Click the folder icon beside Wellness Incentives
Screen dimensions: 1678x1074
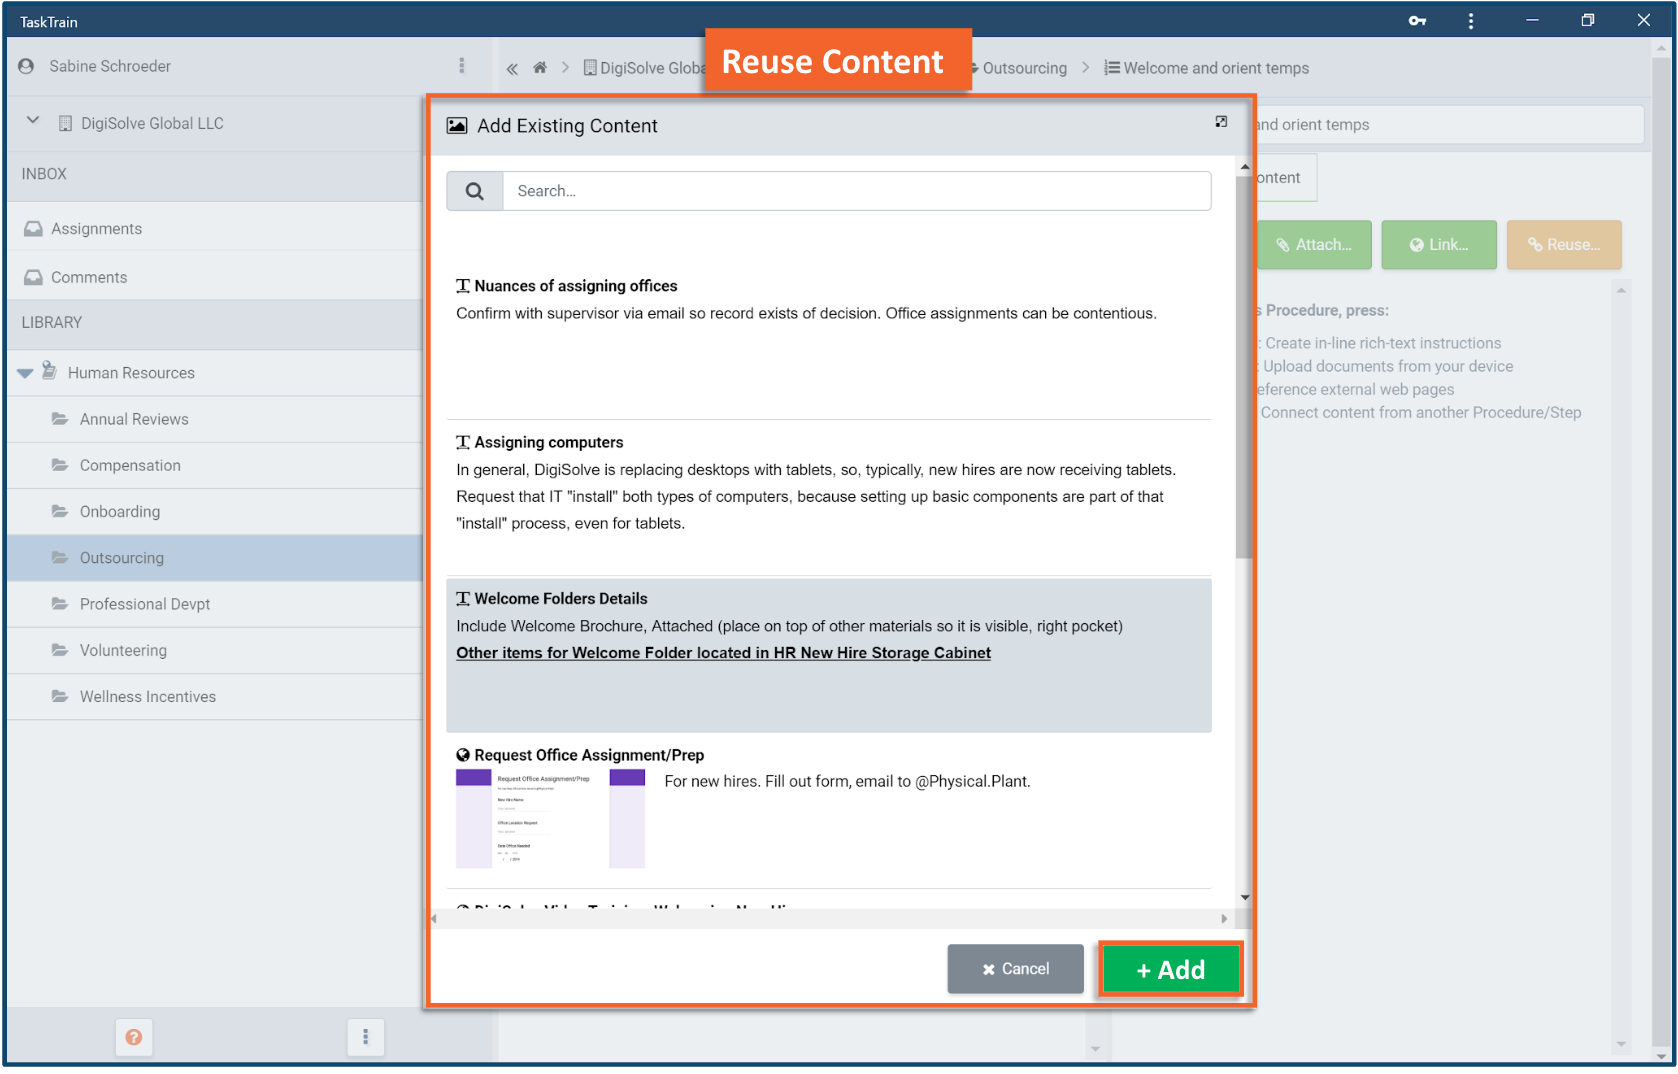click(60, 696)
